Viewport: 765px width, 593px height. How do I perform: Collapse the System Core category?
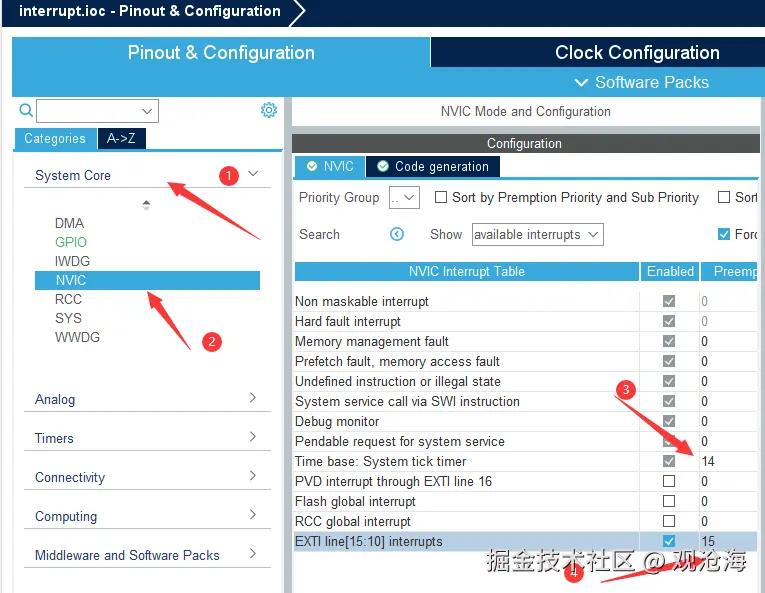(x=253, y=174)
